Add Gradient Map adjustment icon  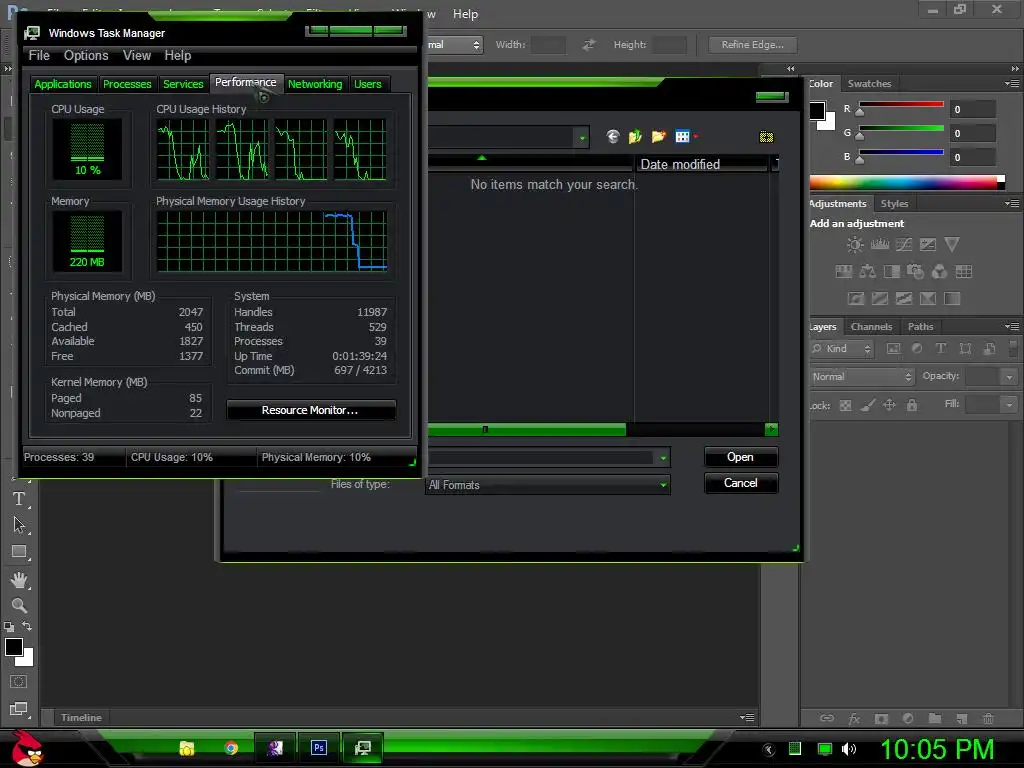click(952, 298)
